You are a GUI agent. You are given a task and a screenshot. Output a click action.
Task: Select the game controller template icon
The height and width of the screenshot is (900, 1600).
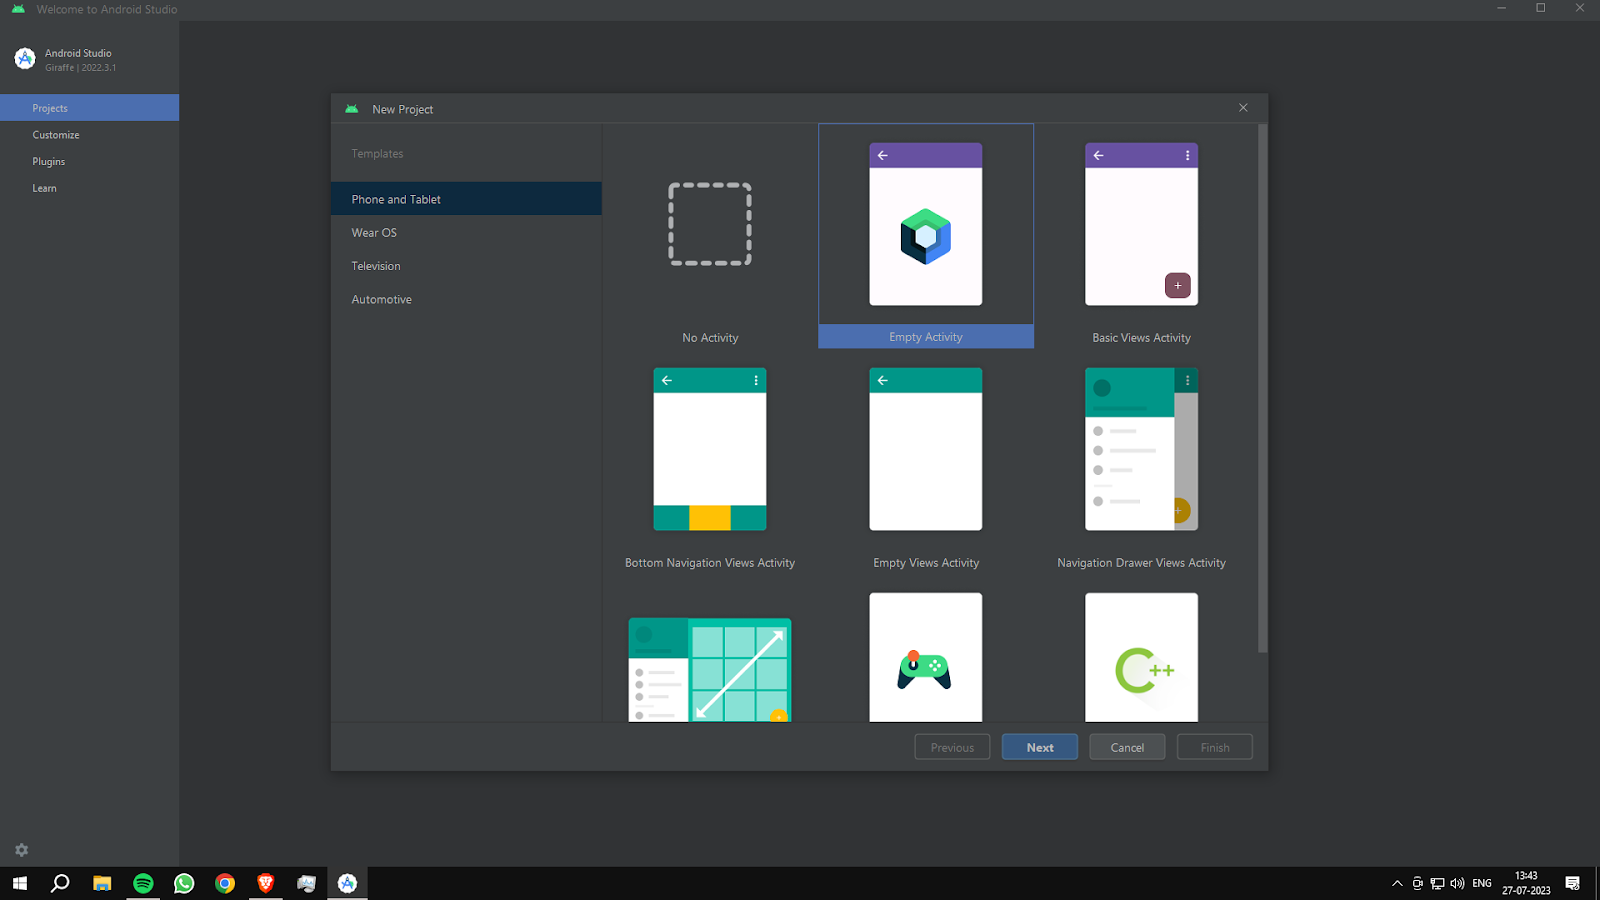coord(925,660)
